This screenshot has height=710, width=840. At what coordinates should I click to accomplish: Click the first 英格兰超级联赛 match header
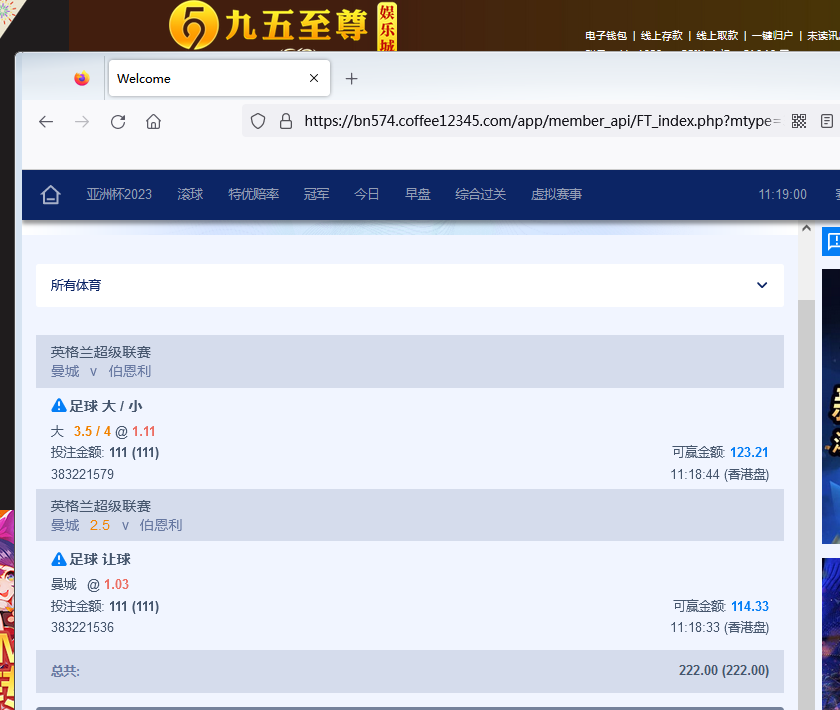(410, 361)
